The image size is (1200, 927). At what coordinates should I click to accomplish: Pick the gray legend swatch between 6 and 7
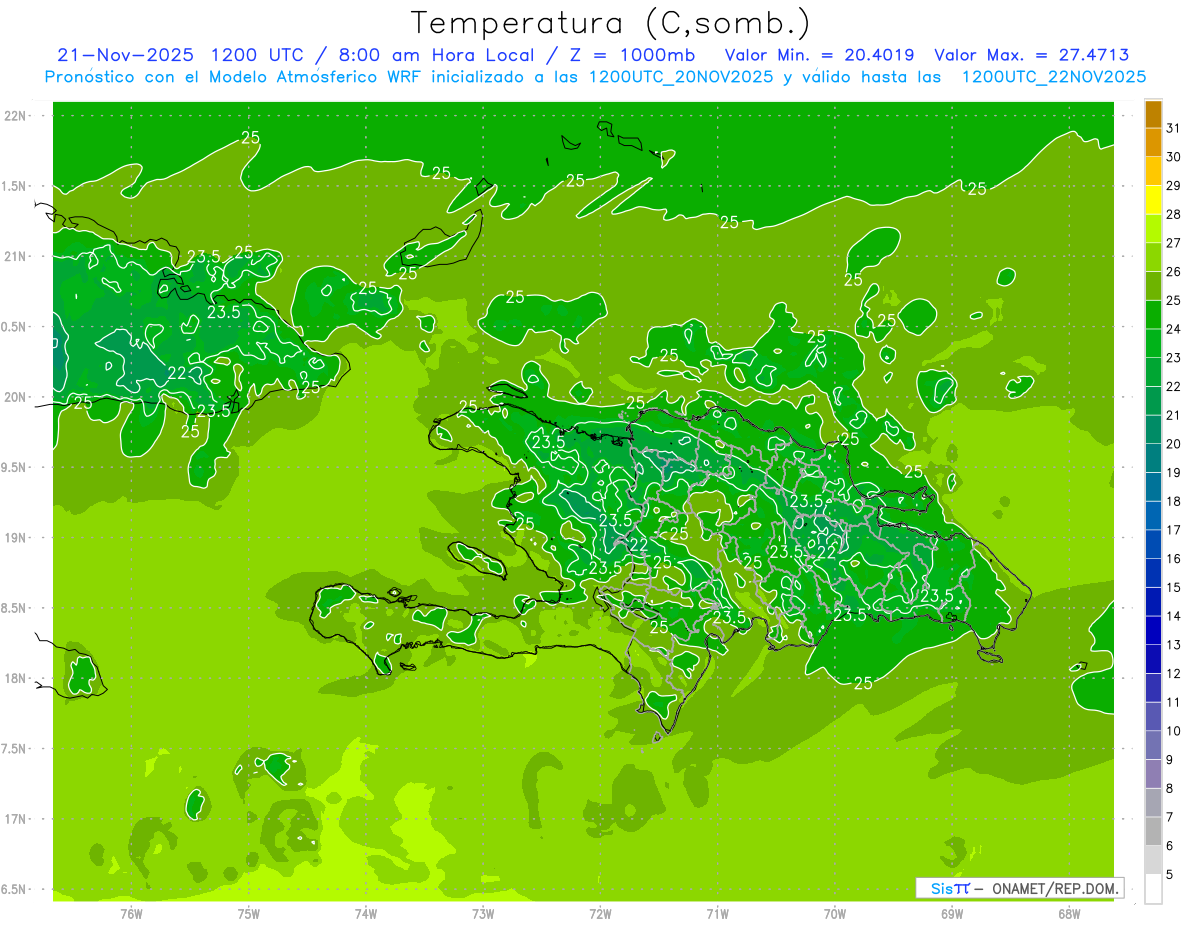(x=1153, y=831)
